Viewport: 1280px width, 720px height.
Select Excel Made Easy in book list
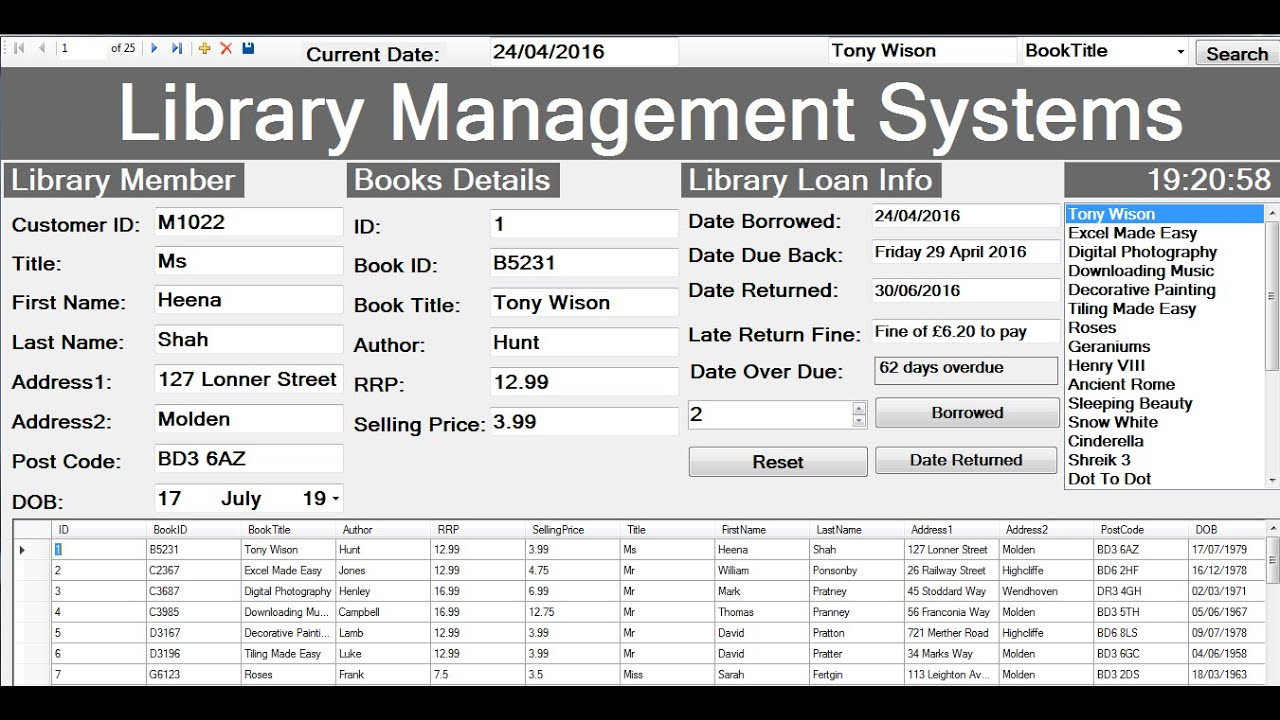click(1165, 233)
